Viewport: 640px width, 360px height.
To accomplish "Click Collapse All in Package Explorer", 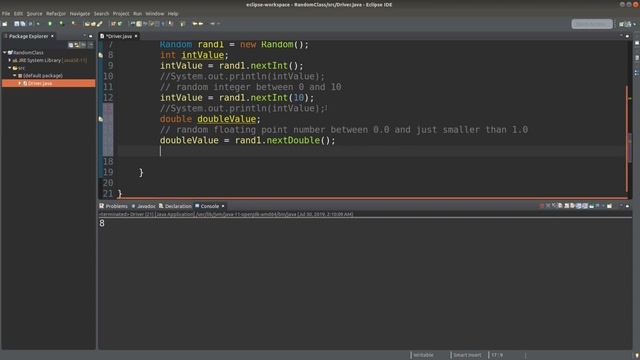I will pyautogui.click(x=71, y=44).
